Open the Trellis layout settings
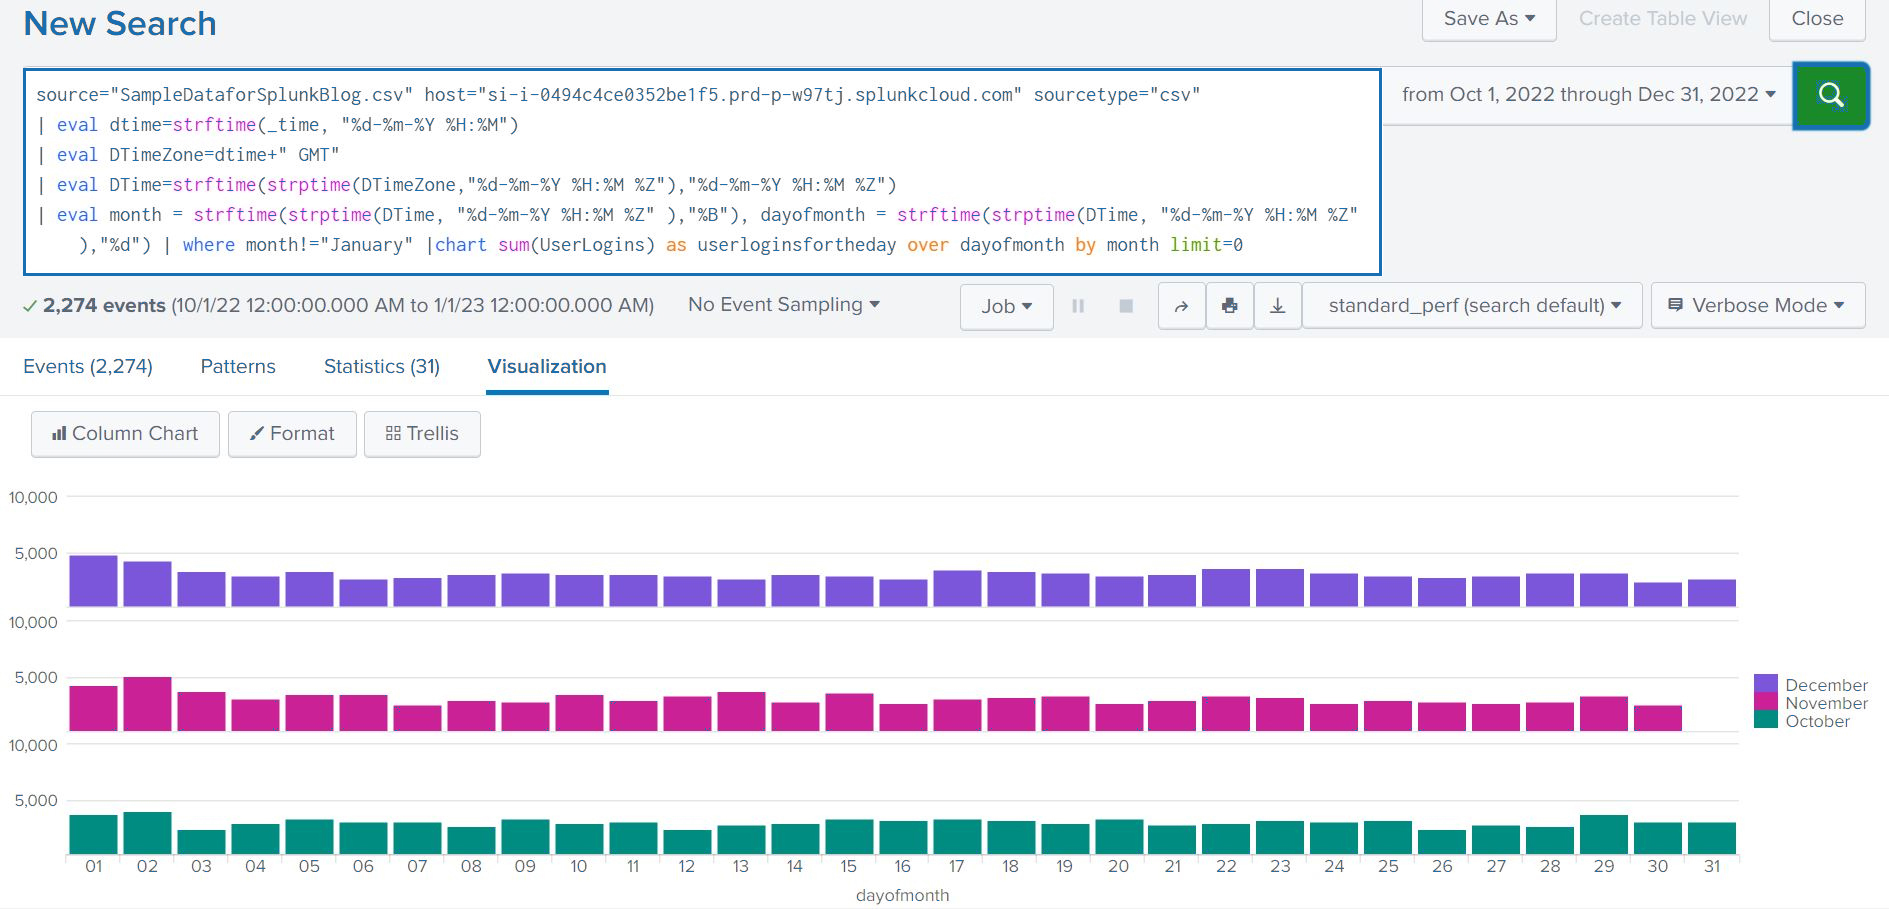 pyautogui.click(x=422, y=434)
